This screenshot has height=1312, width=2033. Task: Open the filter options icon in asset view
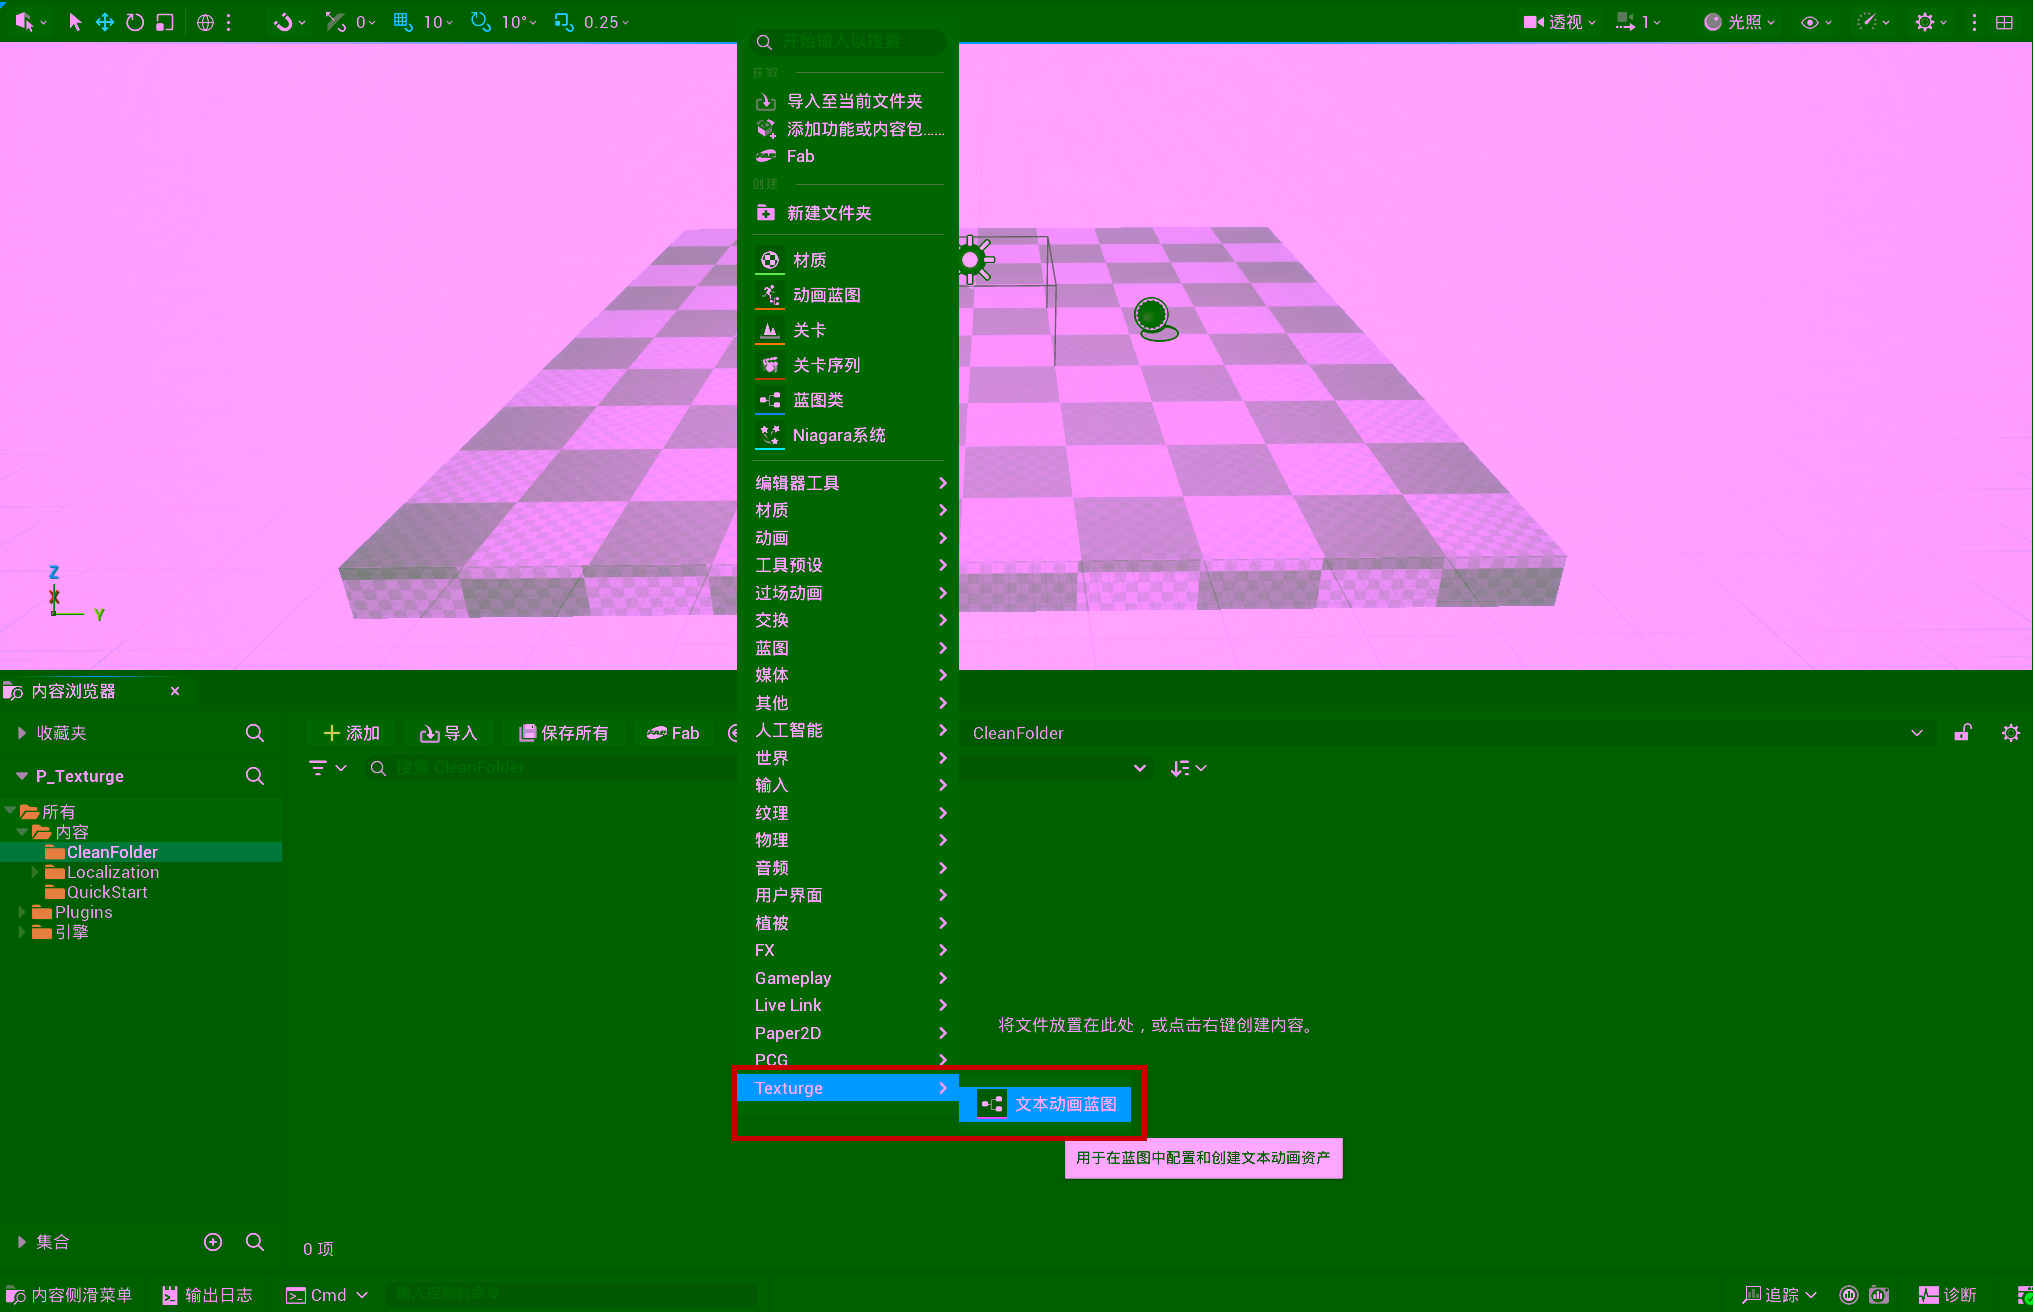tap(327, 768)
